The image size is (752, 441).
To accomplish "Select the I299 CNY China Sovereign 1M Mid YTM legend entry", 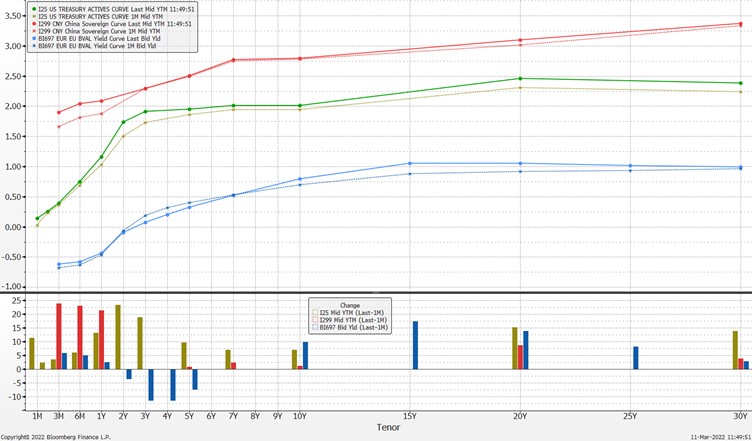I will point(96,31).
